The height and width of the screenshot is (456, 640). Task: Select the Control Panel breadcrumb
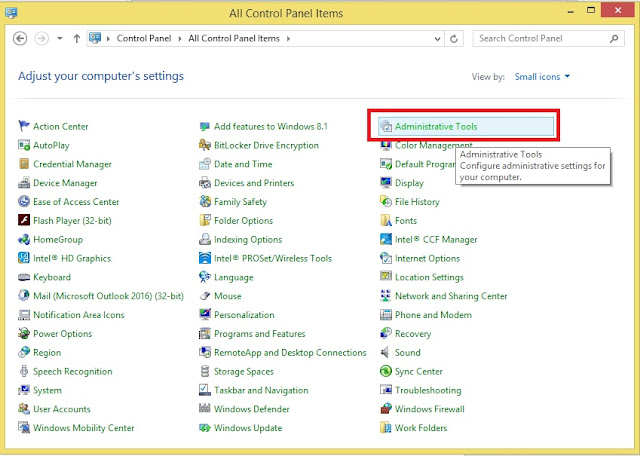click(x=144, y=38)
